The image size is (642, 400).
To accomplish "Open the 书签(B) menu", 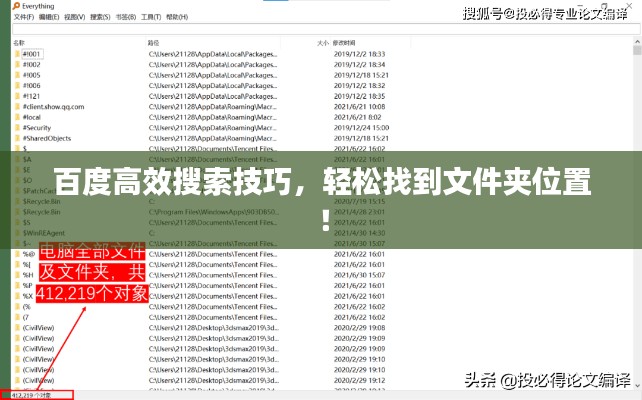I will point(126,17).
